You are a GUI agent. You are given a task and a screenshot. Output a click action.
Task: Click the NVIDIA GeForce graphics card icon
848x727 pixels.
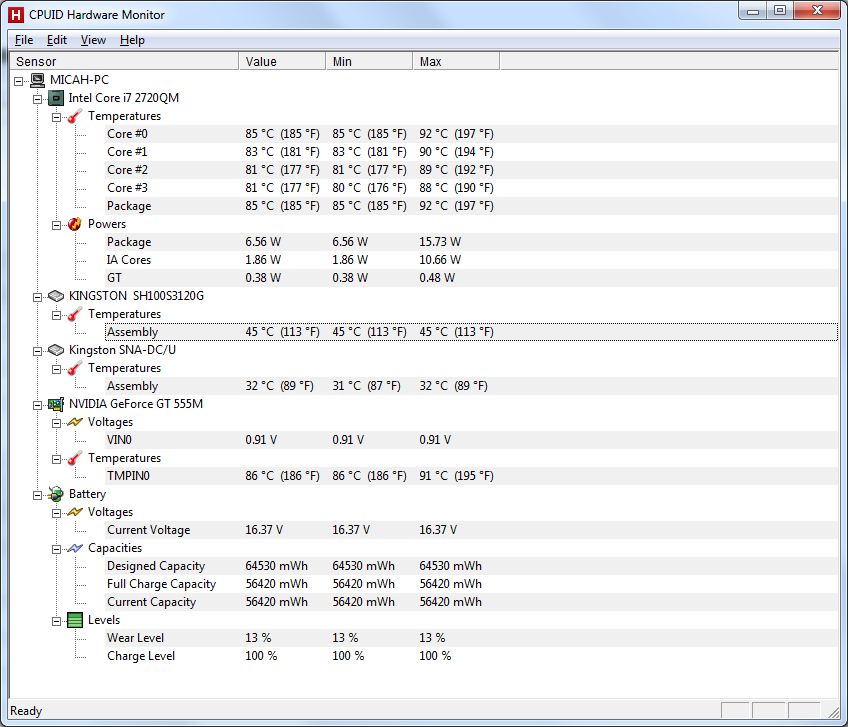[x=56, y=404]
